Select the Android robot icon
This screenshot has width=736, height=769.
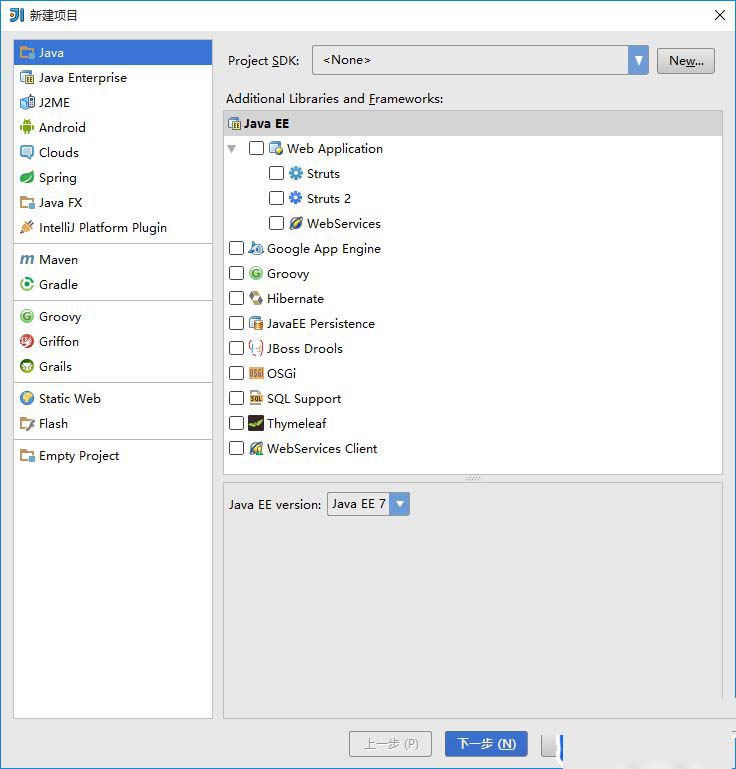pyautogui.click(x=27, y=127)
